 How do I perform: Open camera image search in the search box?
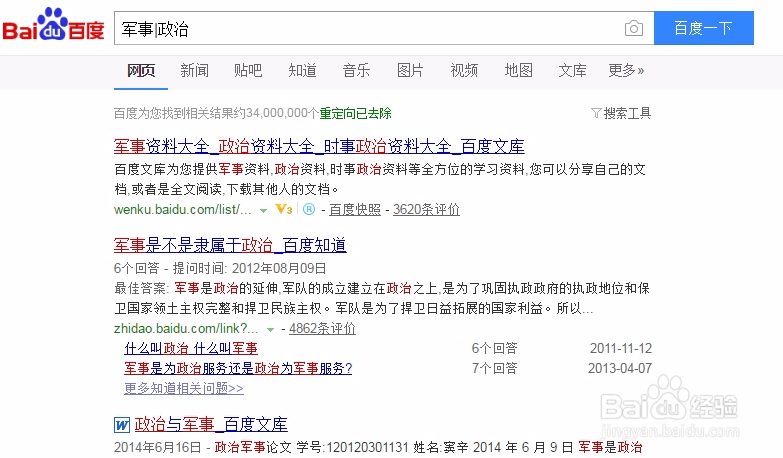coord(634,28)
